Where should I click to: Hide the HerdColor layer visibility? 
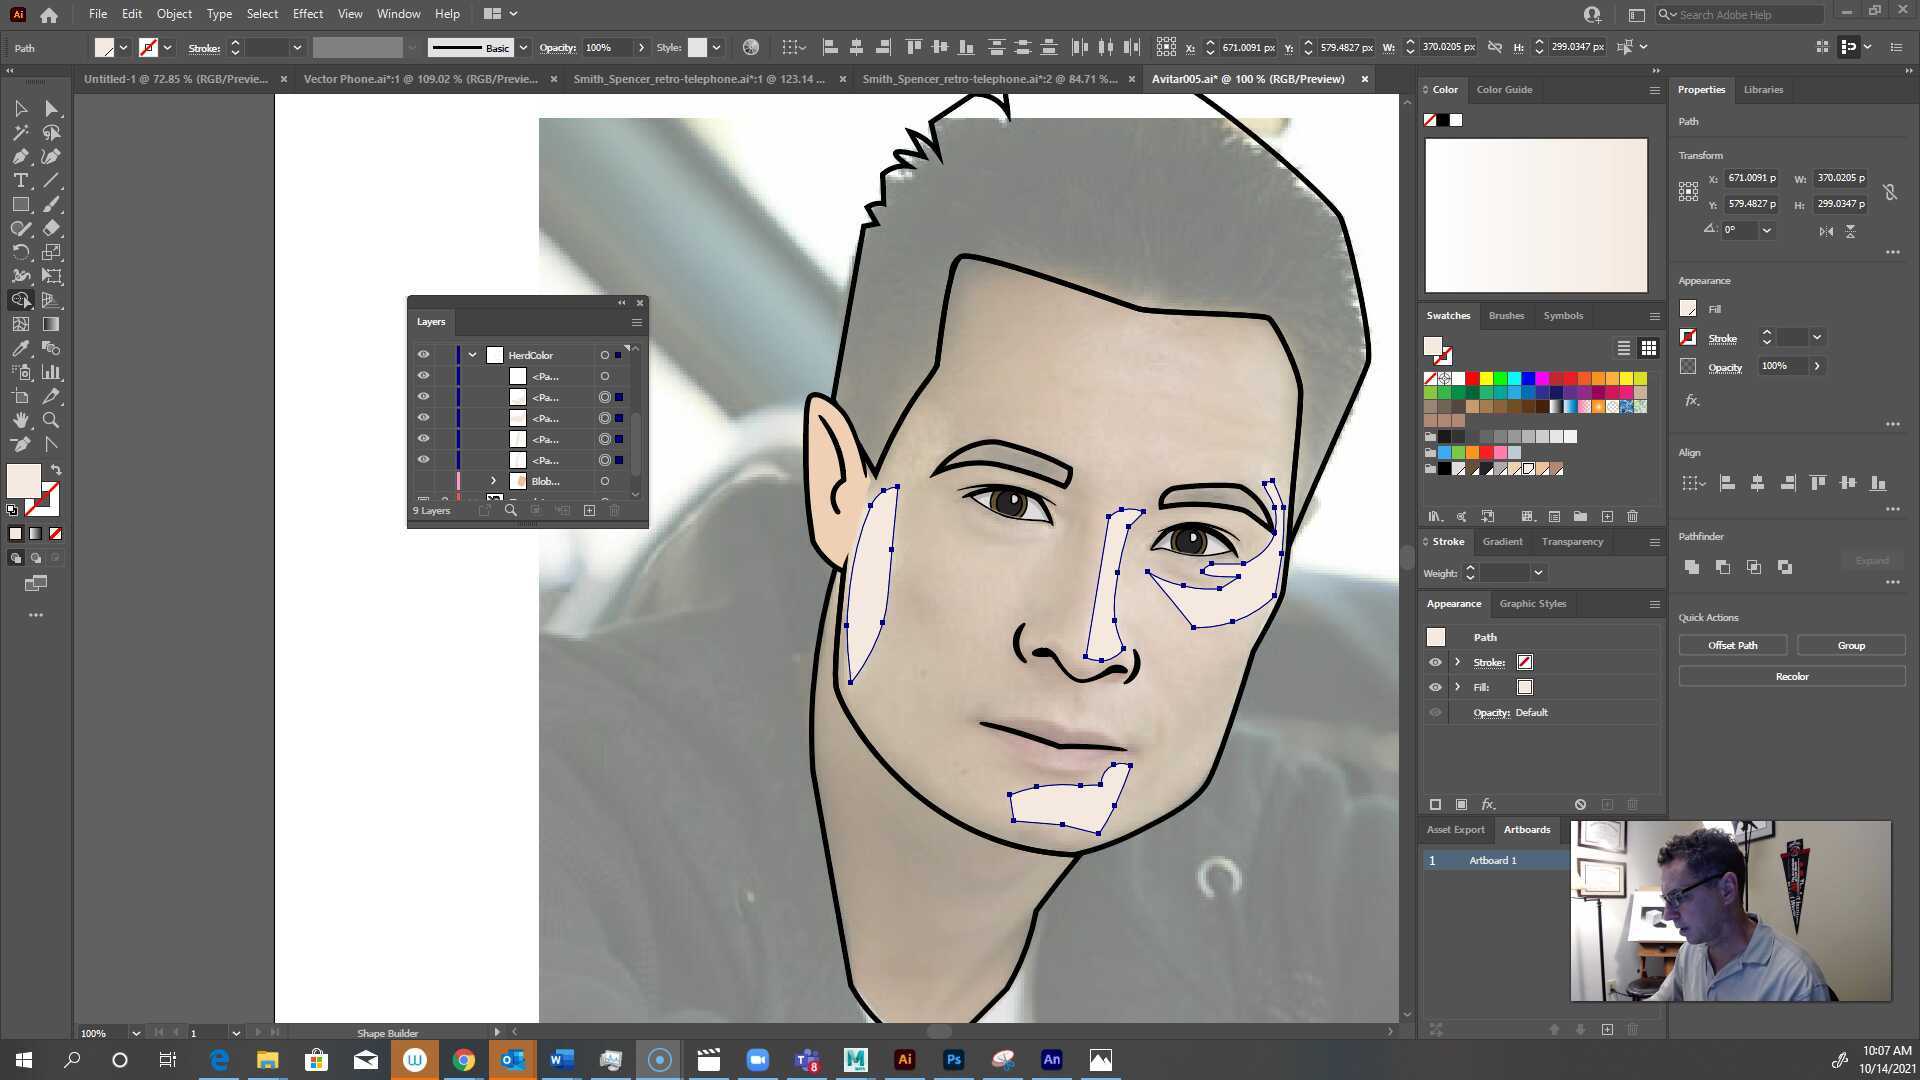424,354
